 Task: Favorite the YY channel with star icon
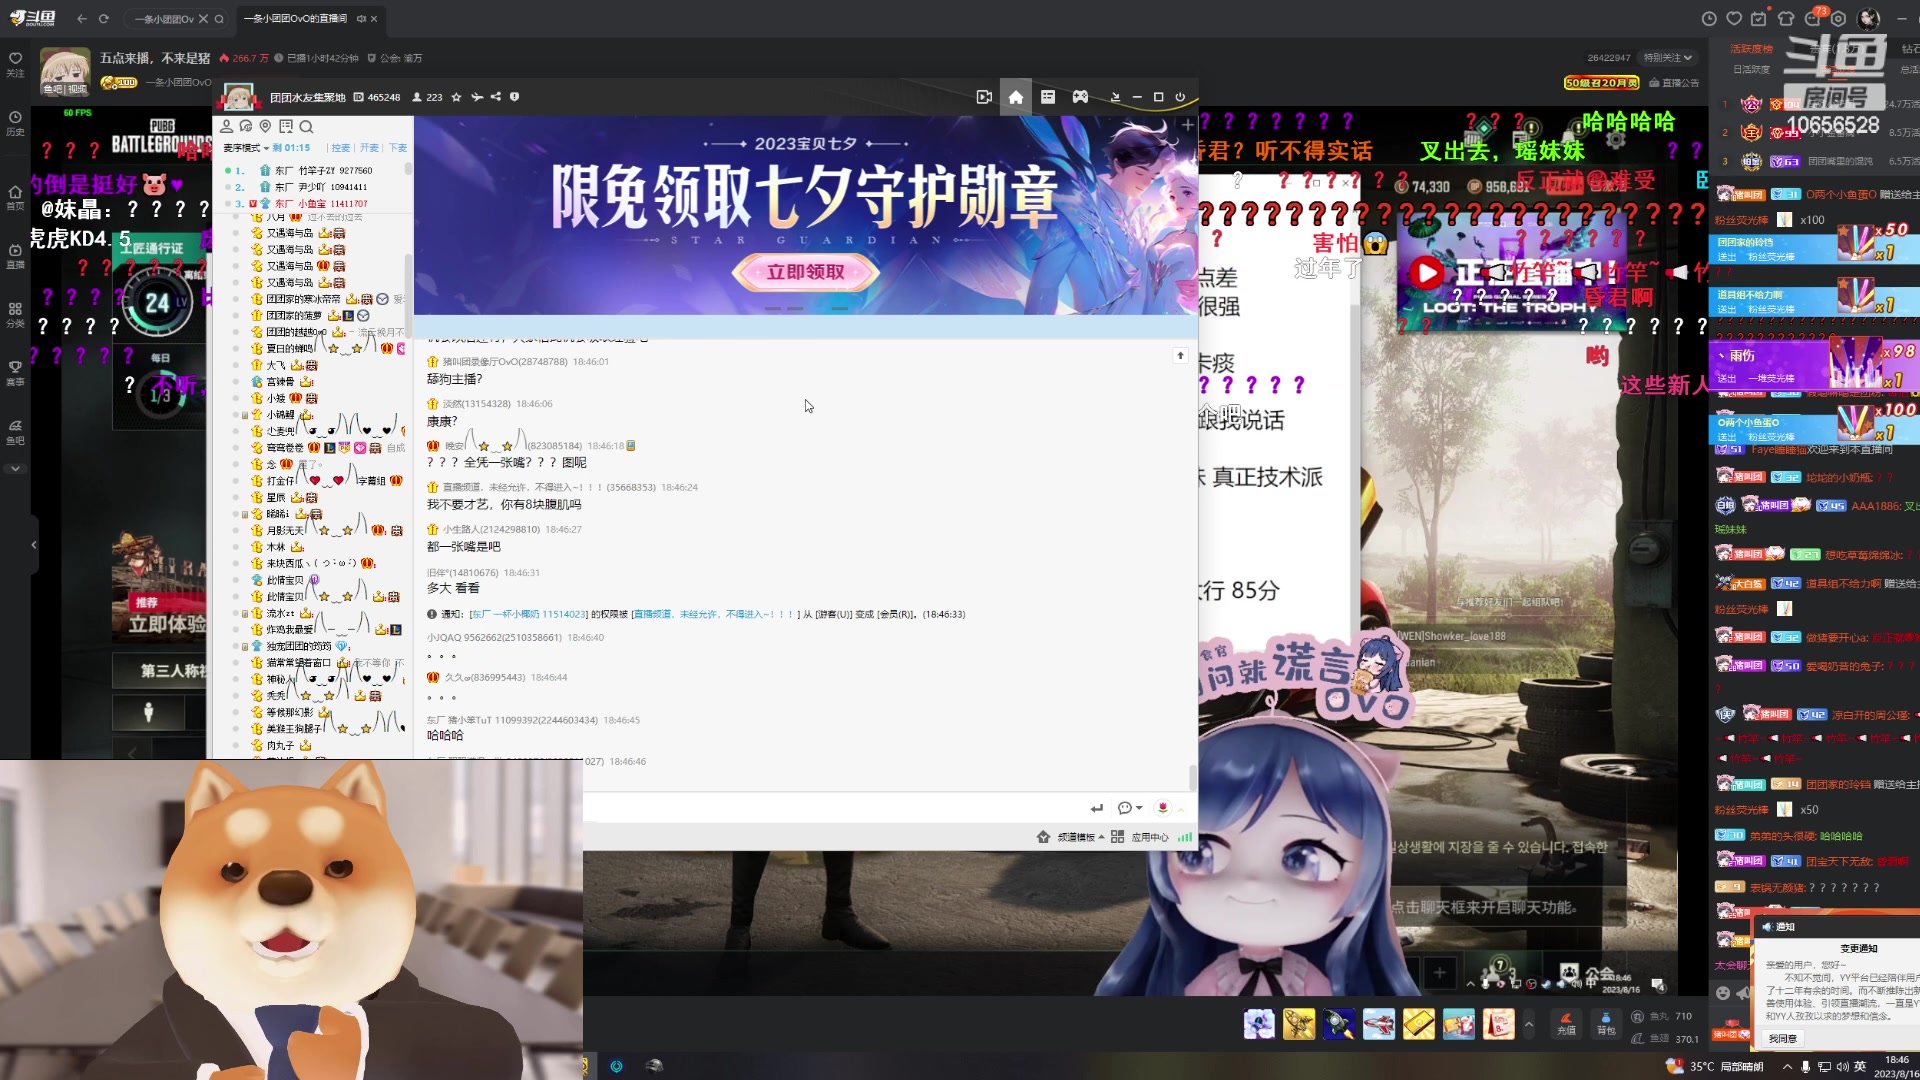[456, 97]
